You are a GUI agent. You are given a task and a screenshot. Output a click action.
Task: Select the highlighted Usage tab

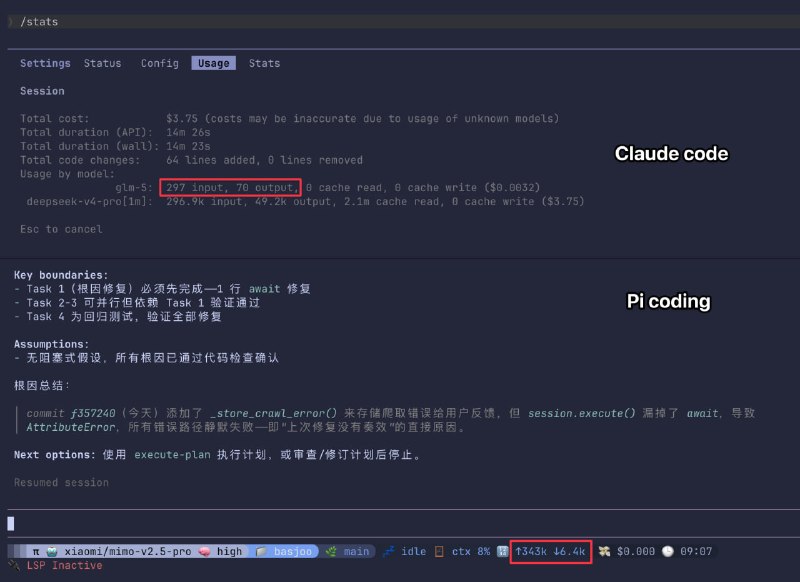(213, 63)
